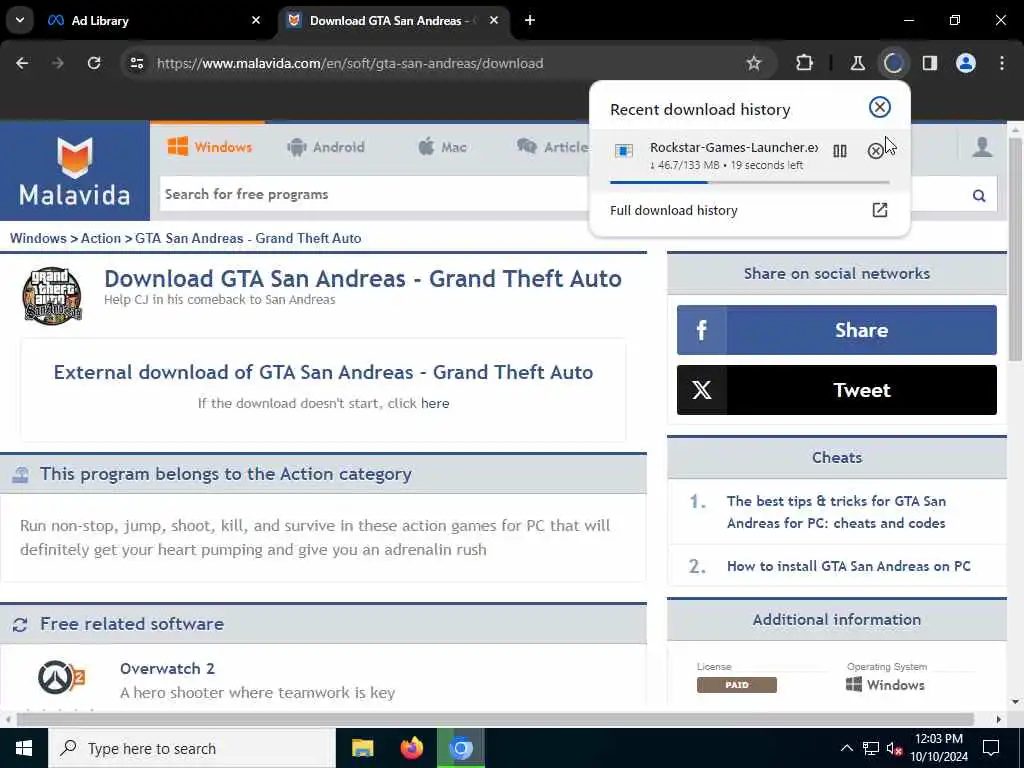Viewport: 1024px width, 768px height.
Task: Open File Explorer from taskbar
Action: 362,748
